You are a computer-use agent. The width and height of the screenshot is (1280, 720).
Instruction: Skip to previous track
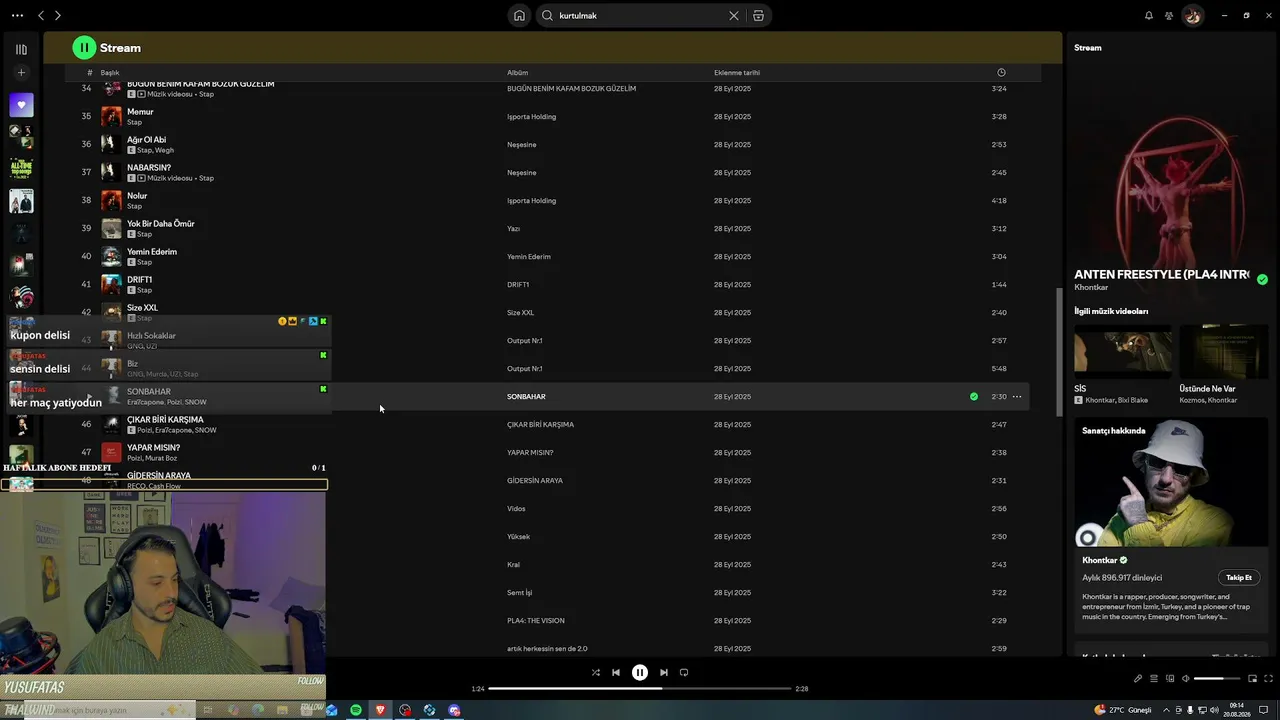pos(616,673)
